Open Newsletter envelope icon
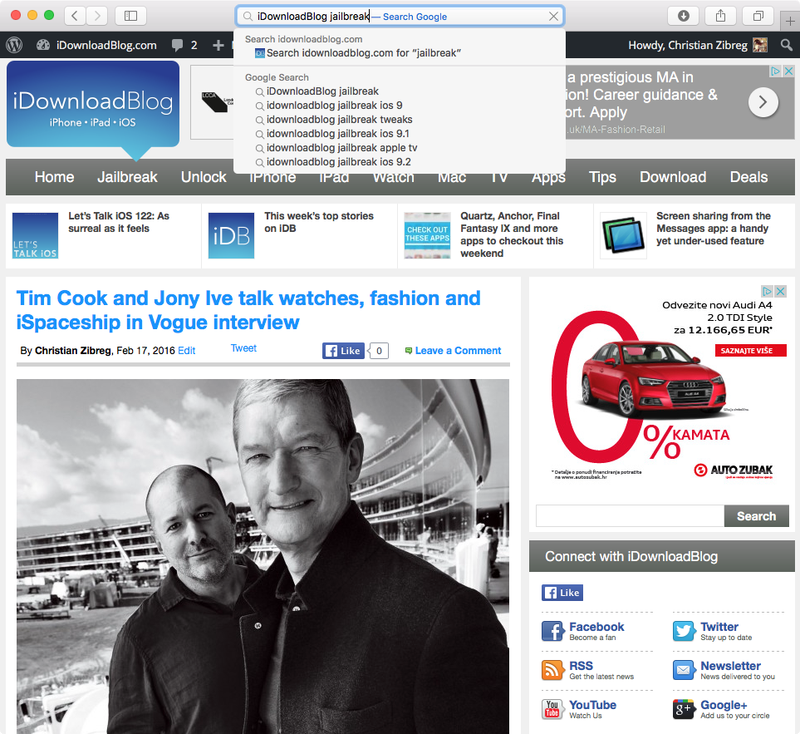Screen dimensions: 800x734 click(684, 670)
